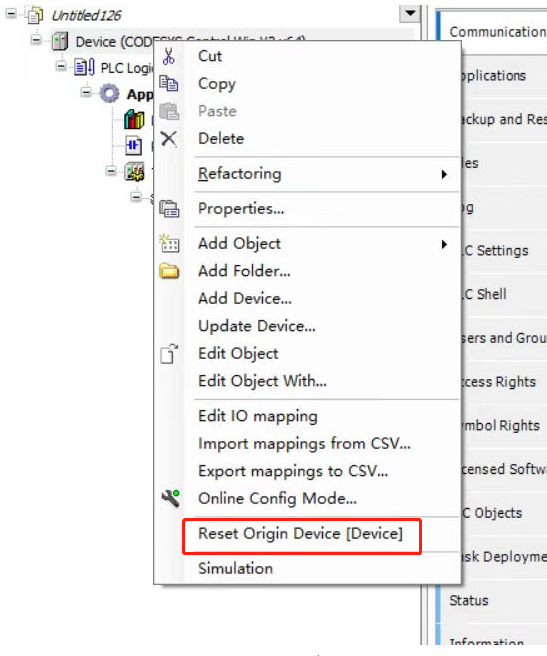This screenshot has width=547, height=656.
Task: Toggle Simulation in the context menu
Action: click(x=308, y=568)
